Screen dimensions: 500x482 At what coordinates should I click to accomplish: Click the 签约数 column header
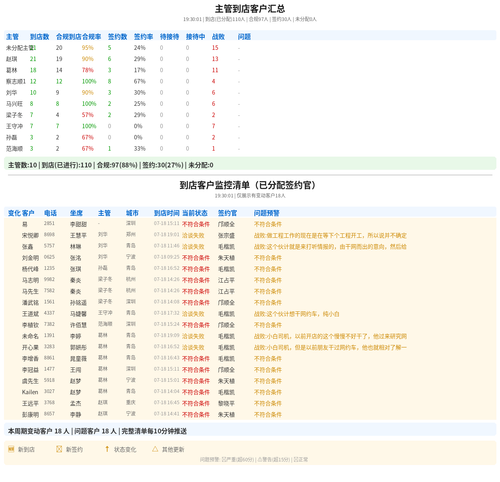pos(117,37)
